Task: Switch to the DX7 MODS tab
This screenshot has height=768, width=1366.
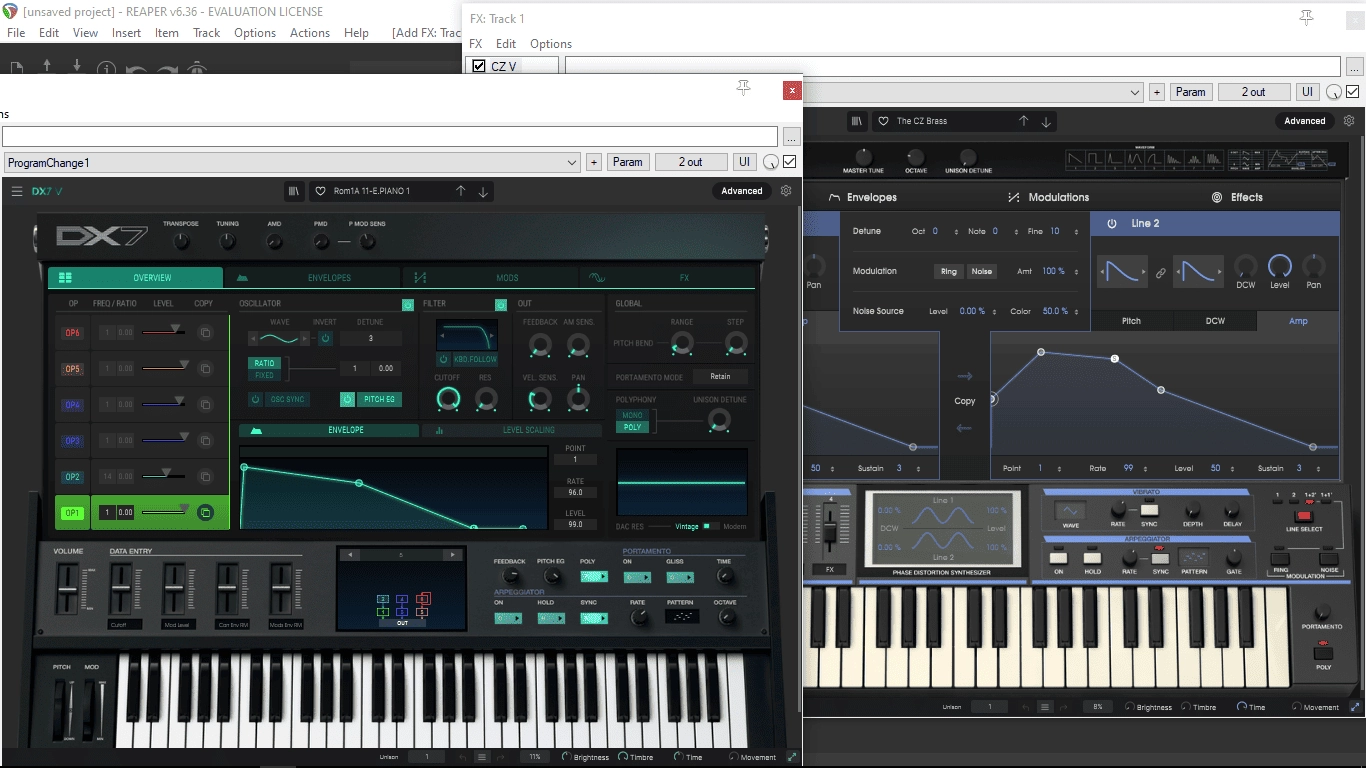Action: [491, 278]
